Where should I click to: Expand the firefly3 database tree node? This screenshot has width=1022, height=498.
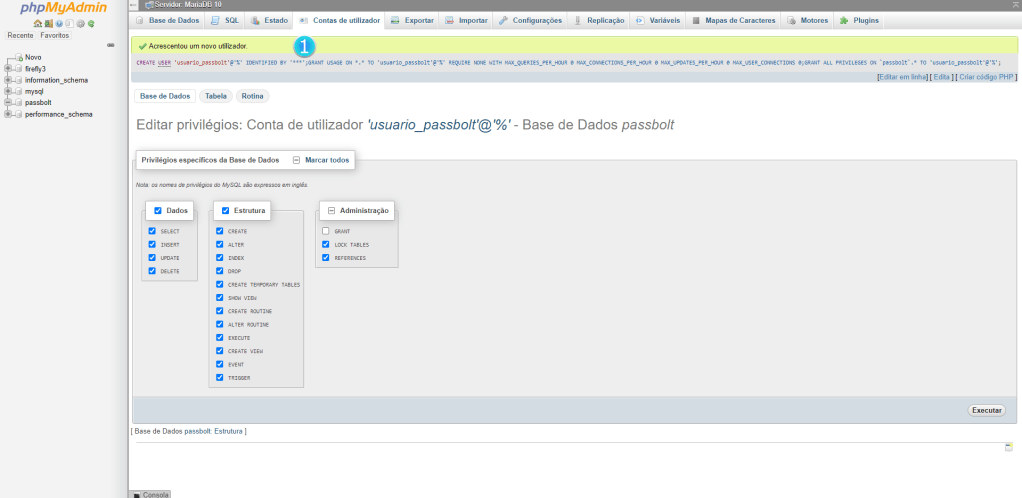coord(8,69)
